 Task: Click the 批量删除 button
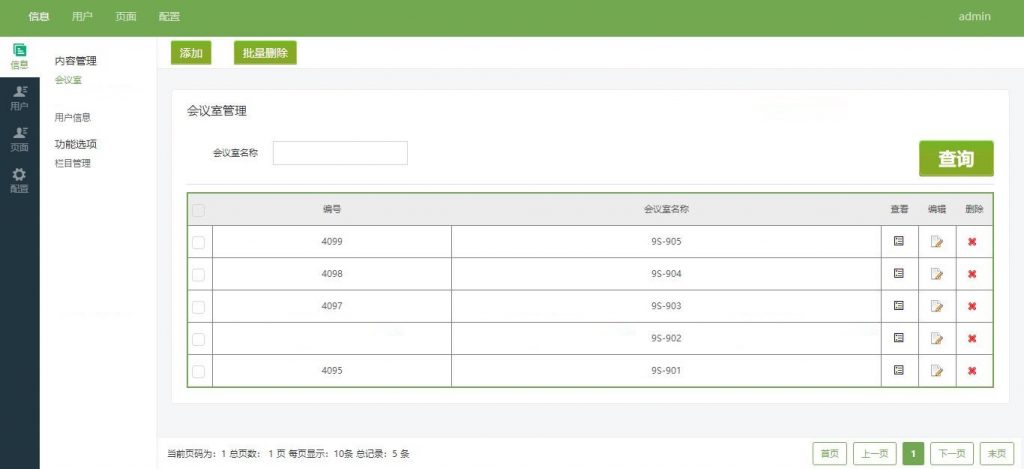pos(265,53)
